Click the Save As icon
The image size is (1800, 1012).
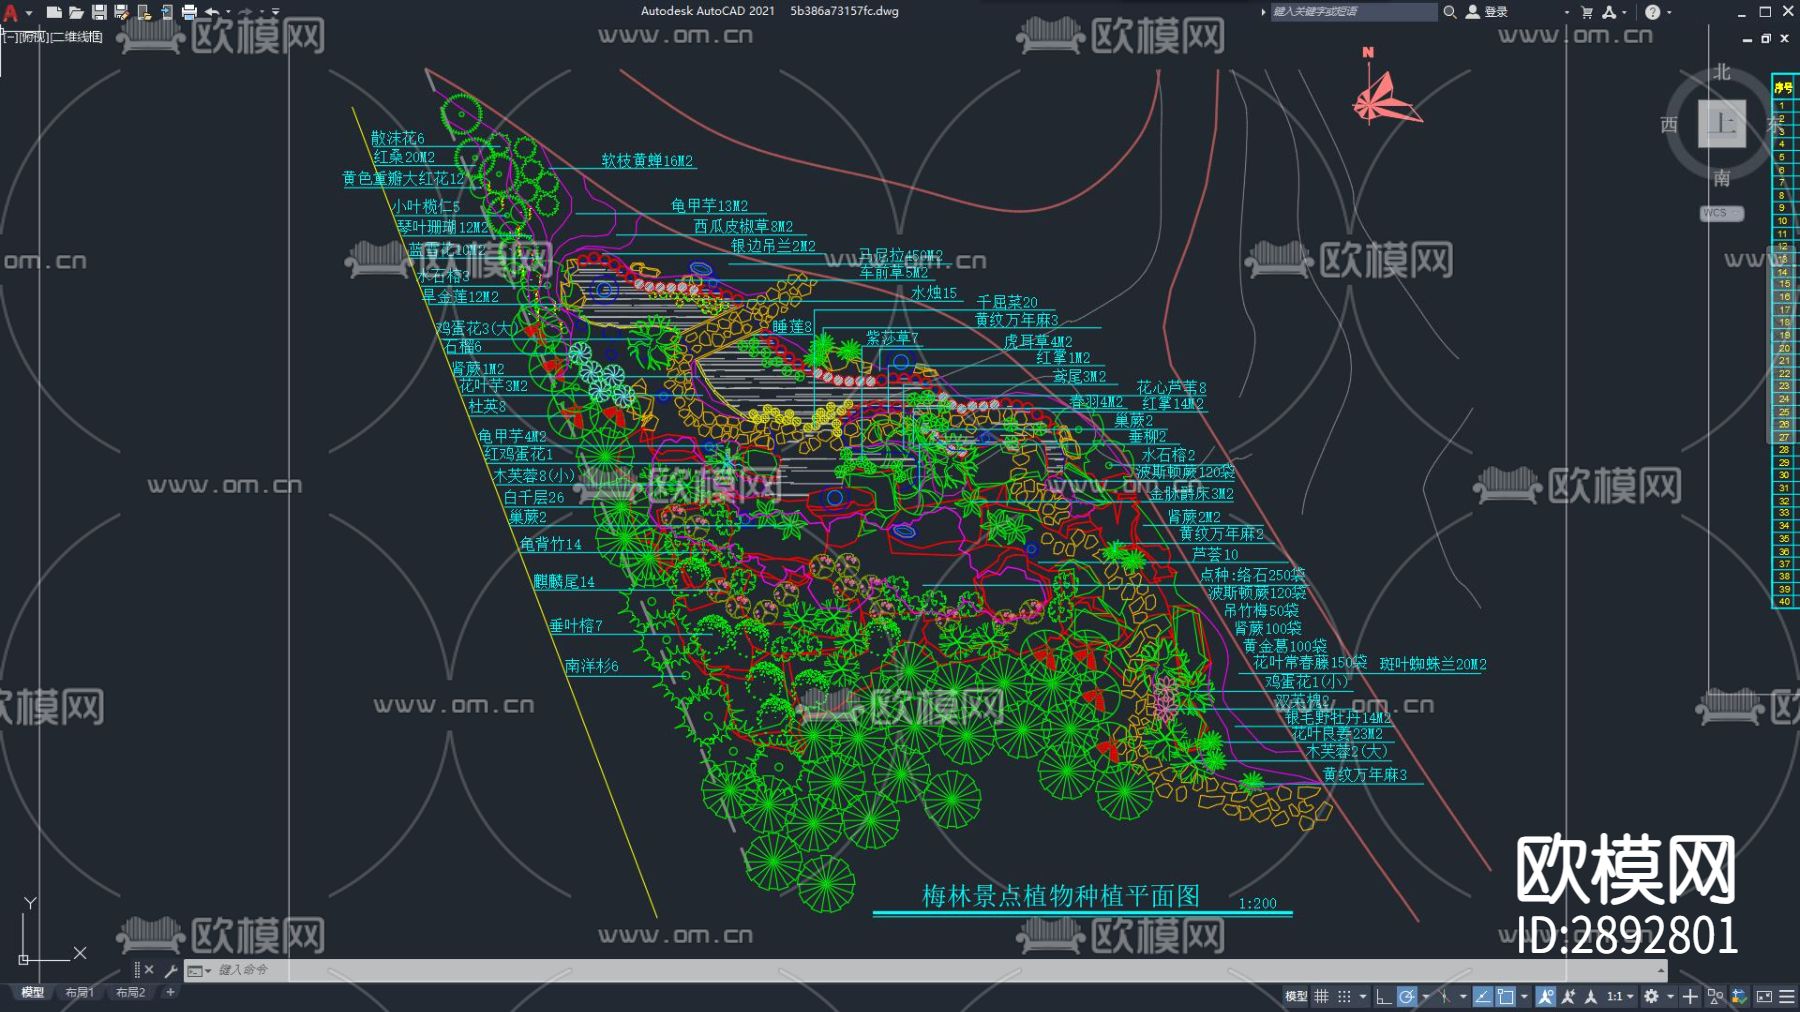[x=121, y=12]
